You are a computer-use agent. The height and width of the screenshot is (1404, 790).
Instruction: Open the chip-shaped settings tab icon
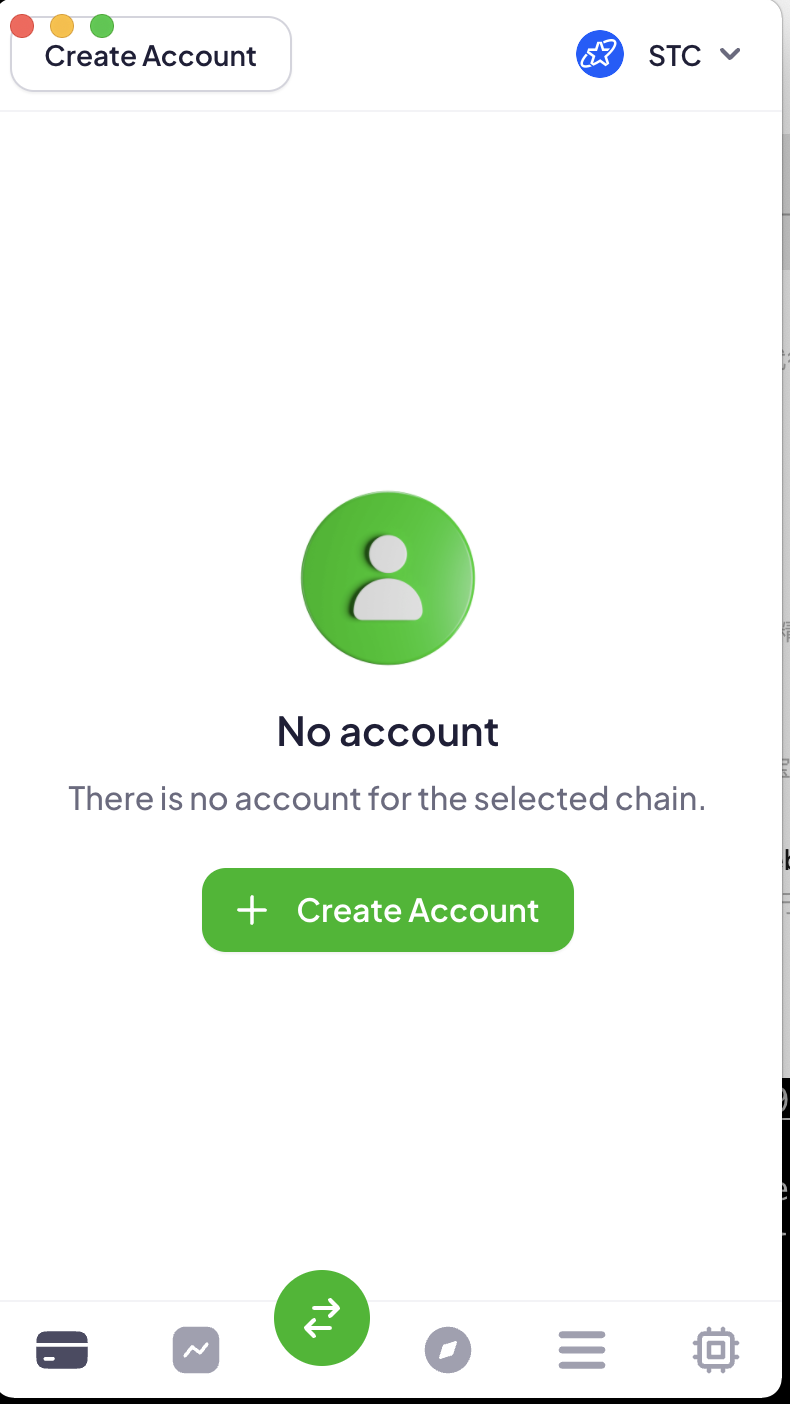click(716, 1351)
